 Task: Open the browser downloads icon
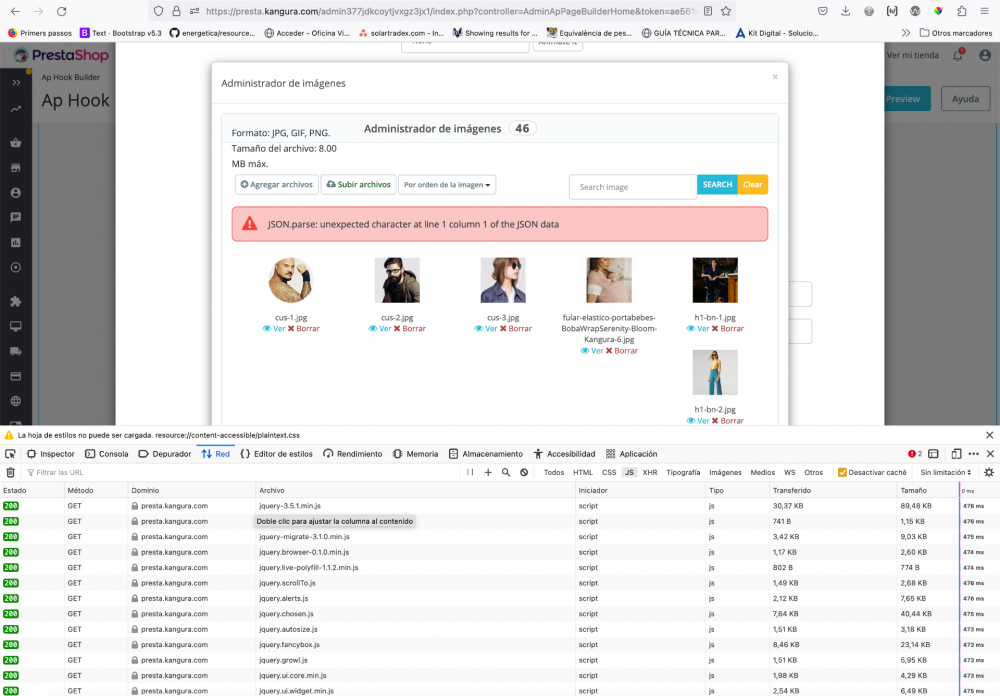(x=846, y=11)
